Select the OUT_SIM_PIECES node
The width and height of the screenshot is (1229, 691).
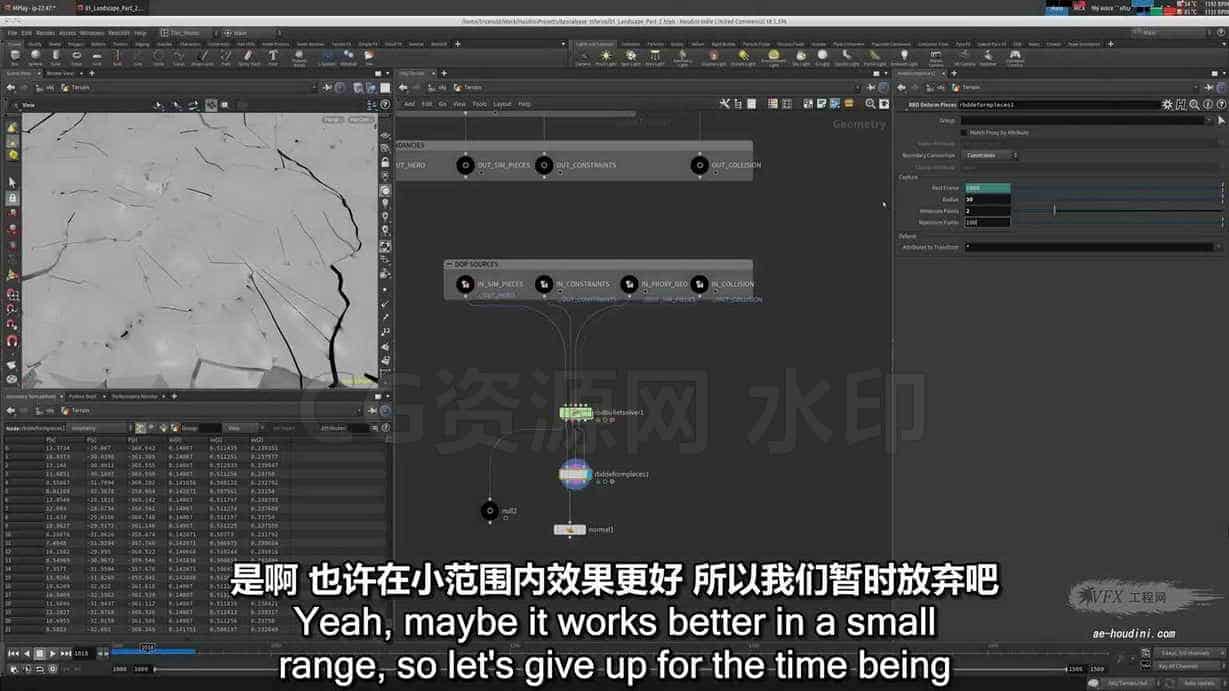tap(465, 165)
